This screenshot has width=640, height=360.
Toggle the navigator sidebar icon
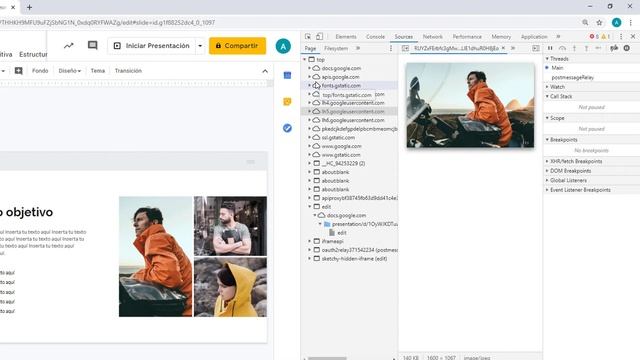coord(405,48)
